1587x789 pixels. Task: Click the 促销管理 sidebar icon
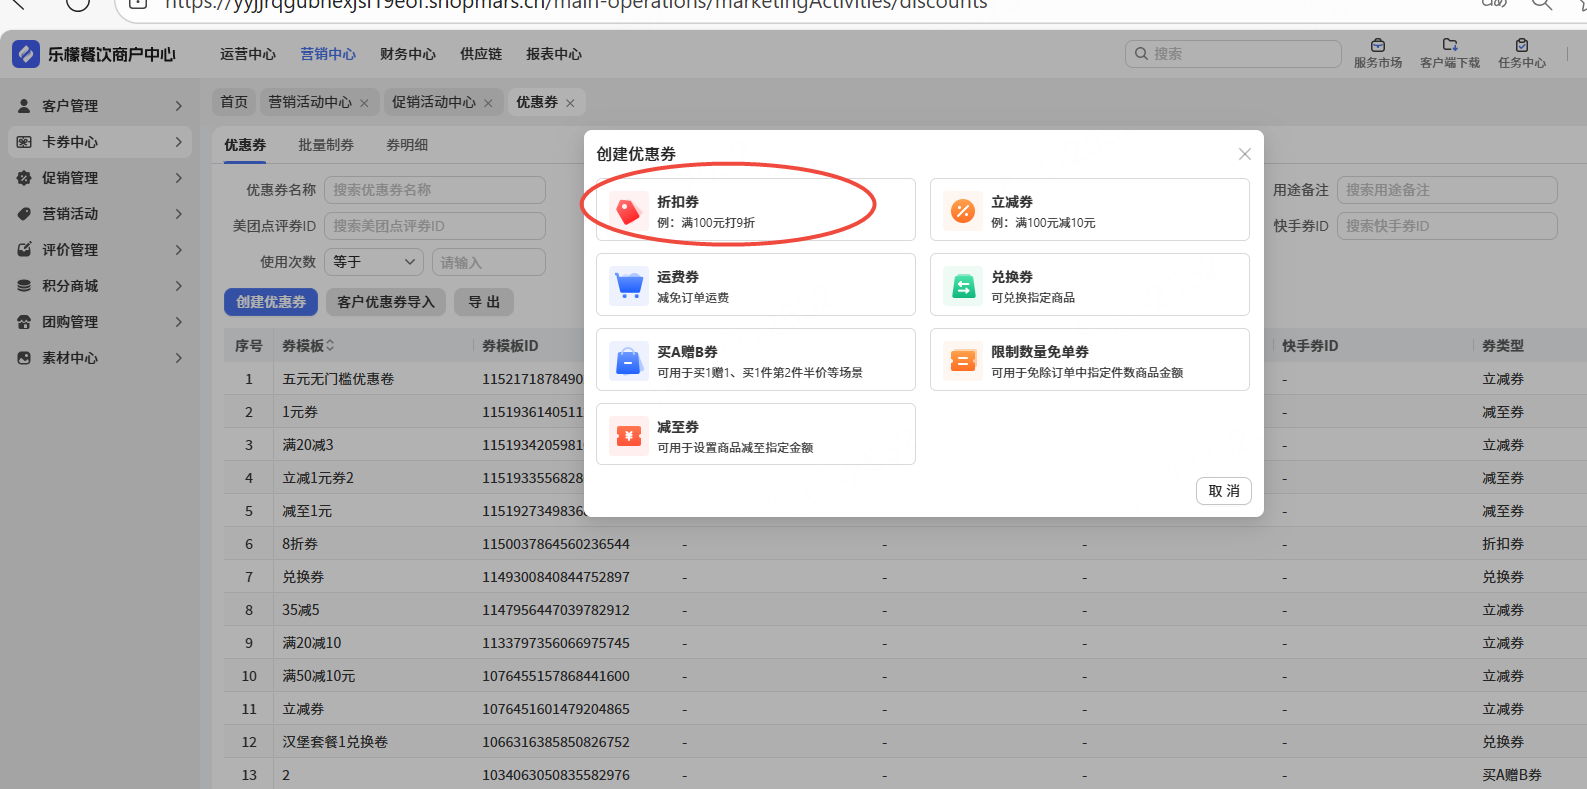24,178
